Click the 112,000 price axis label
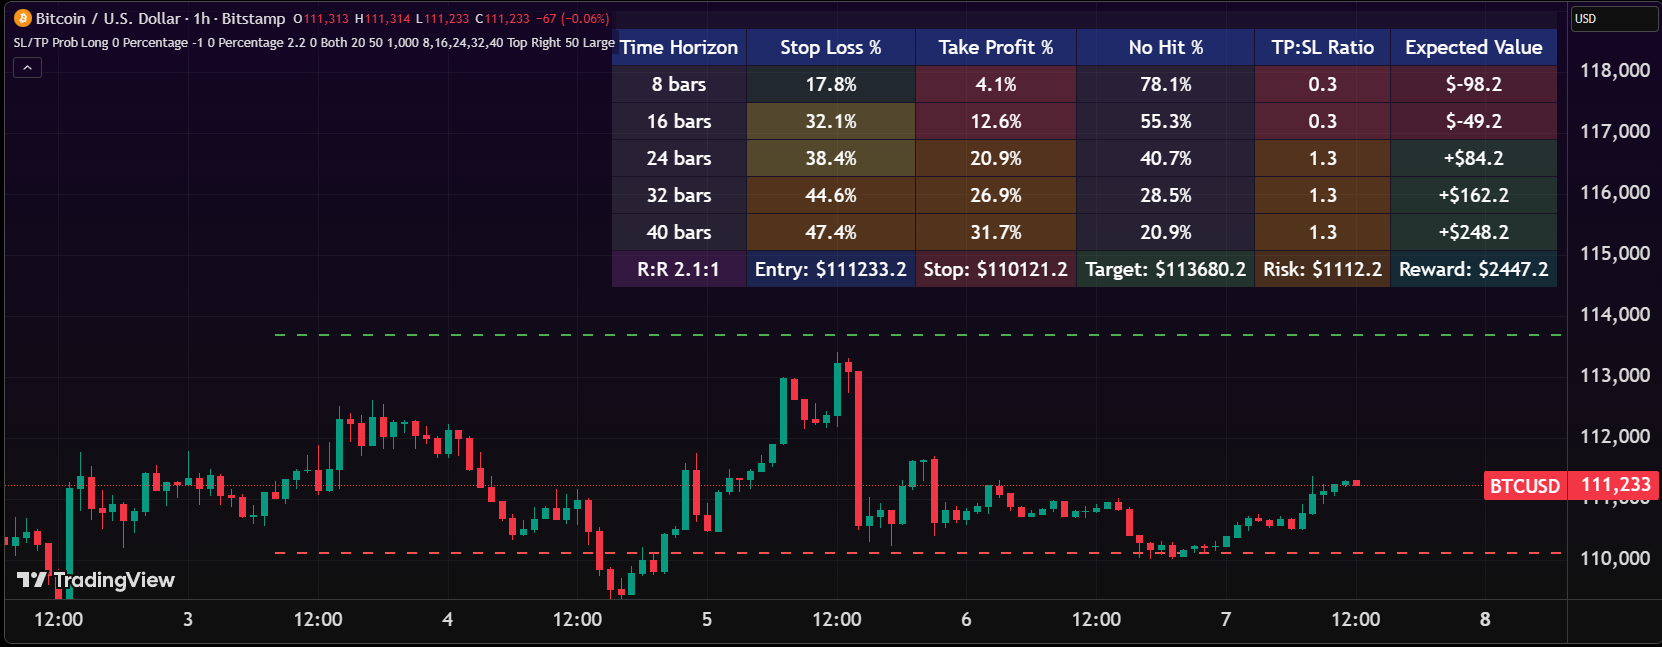This screenshot has height=647, width=1662. coord(1615,436)
